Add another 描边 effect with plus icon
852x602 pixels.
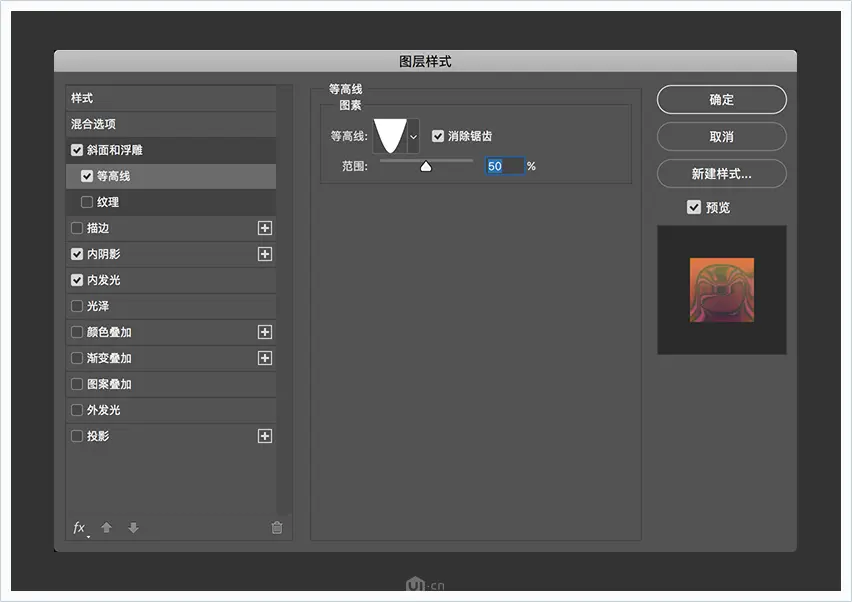[265, 228]
